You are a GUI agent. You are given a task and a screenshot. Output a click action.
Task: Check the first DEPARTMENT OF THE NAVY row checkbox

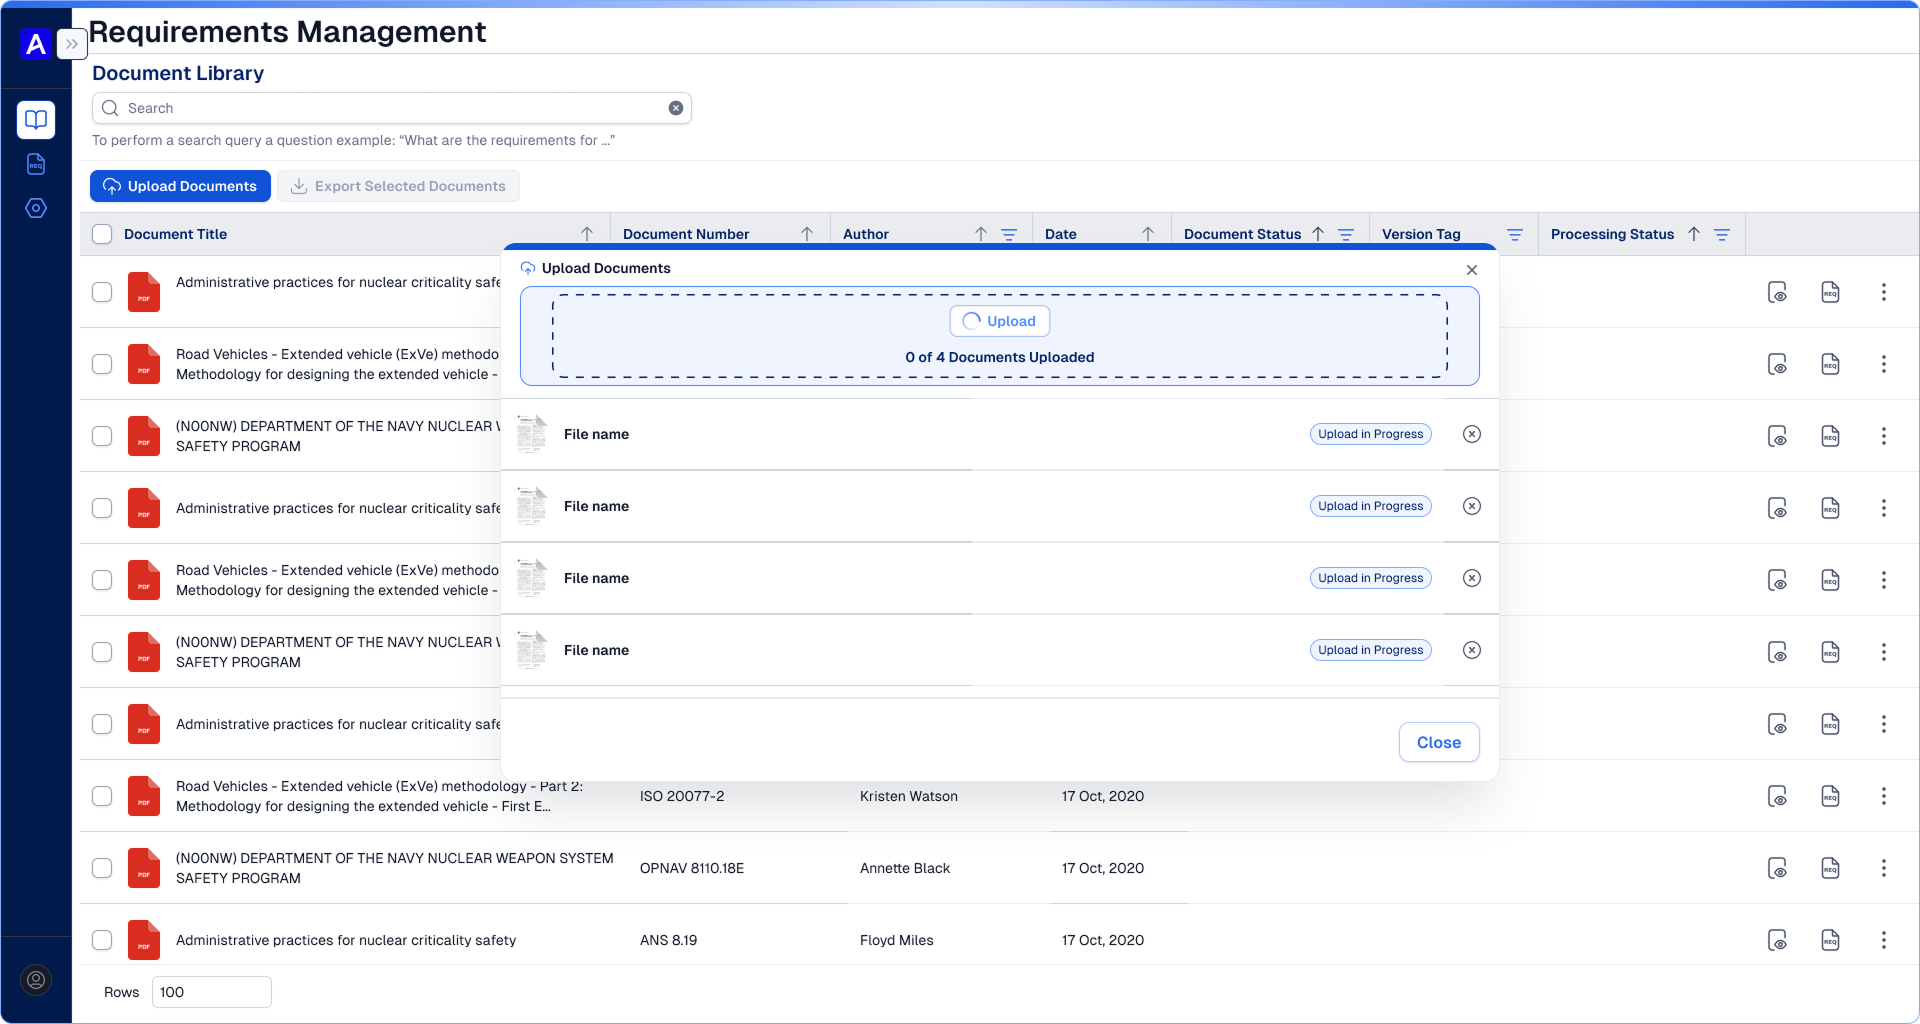click(x=102, y=436)
